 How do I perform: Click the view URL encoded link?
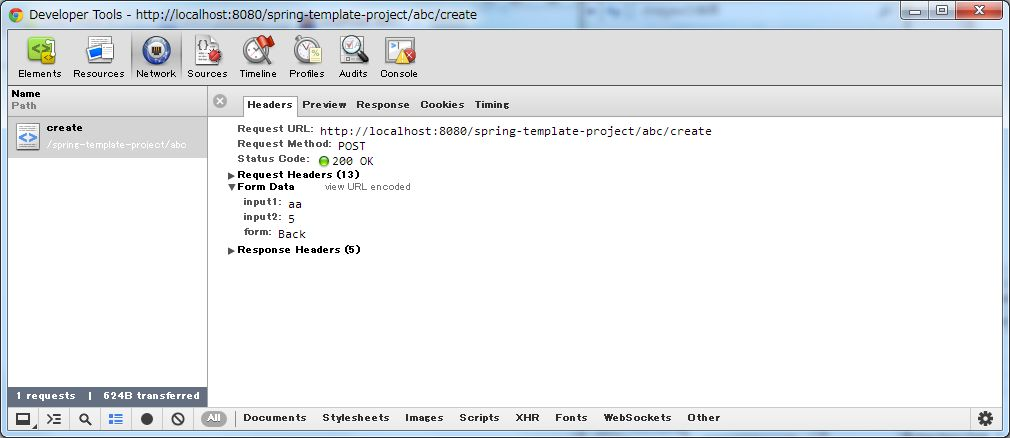[367, 187]
